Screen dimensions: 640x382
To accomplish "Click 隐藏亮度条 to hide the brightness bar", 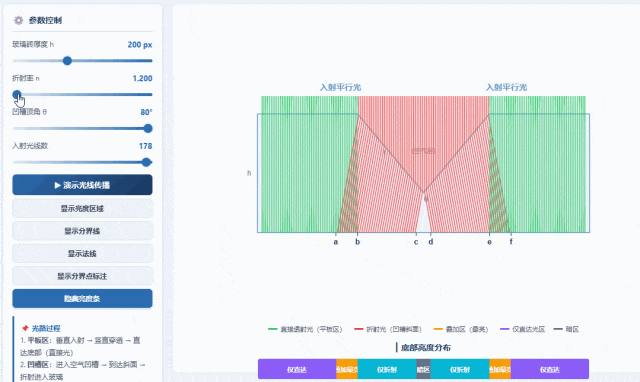I will coord(82,298).
